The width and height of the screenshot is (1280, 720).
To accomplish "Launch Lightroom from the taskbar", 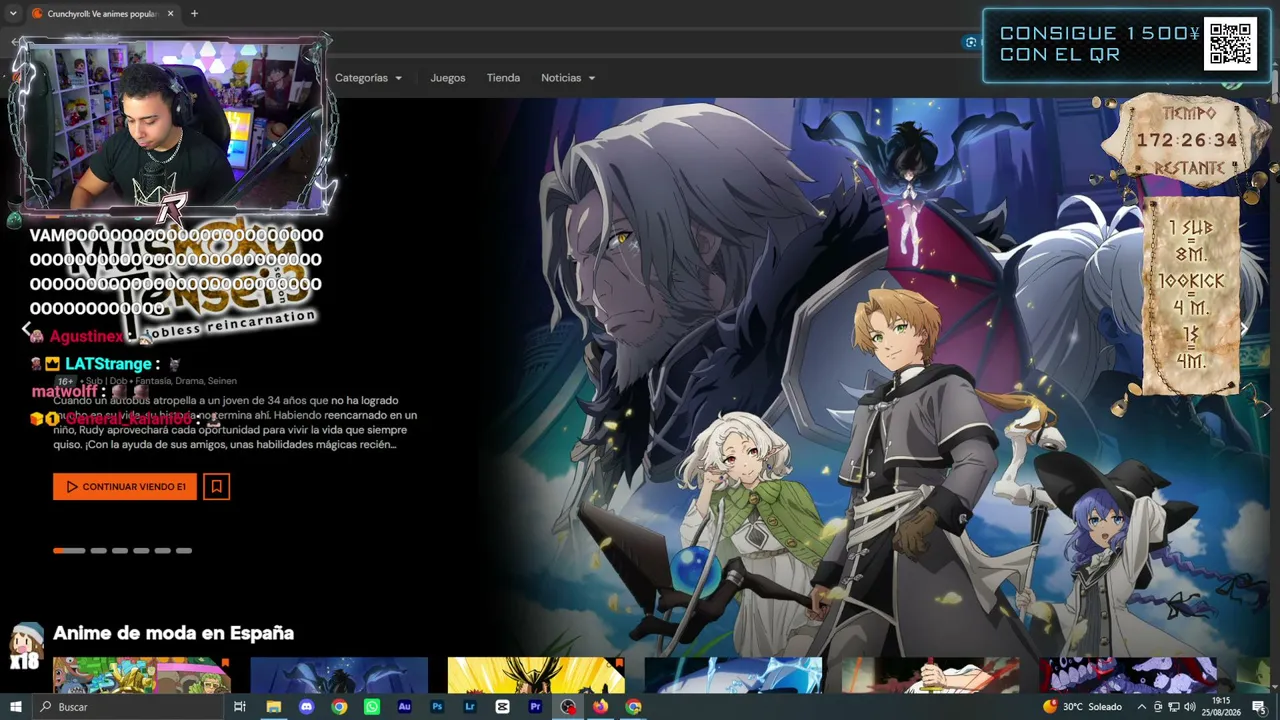I will click(470, 707).
